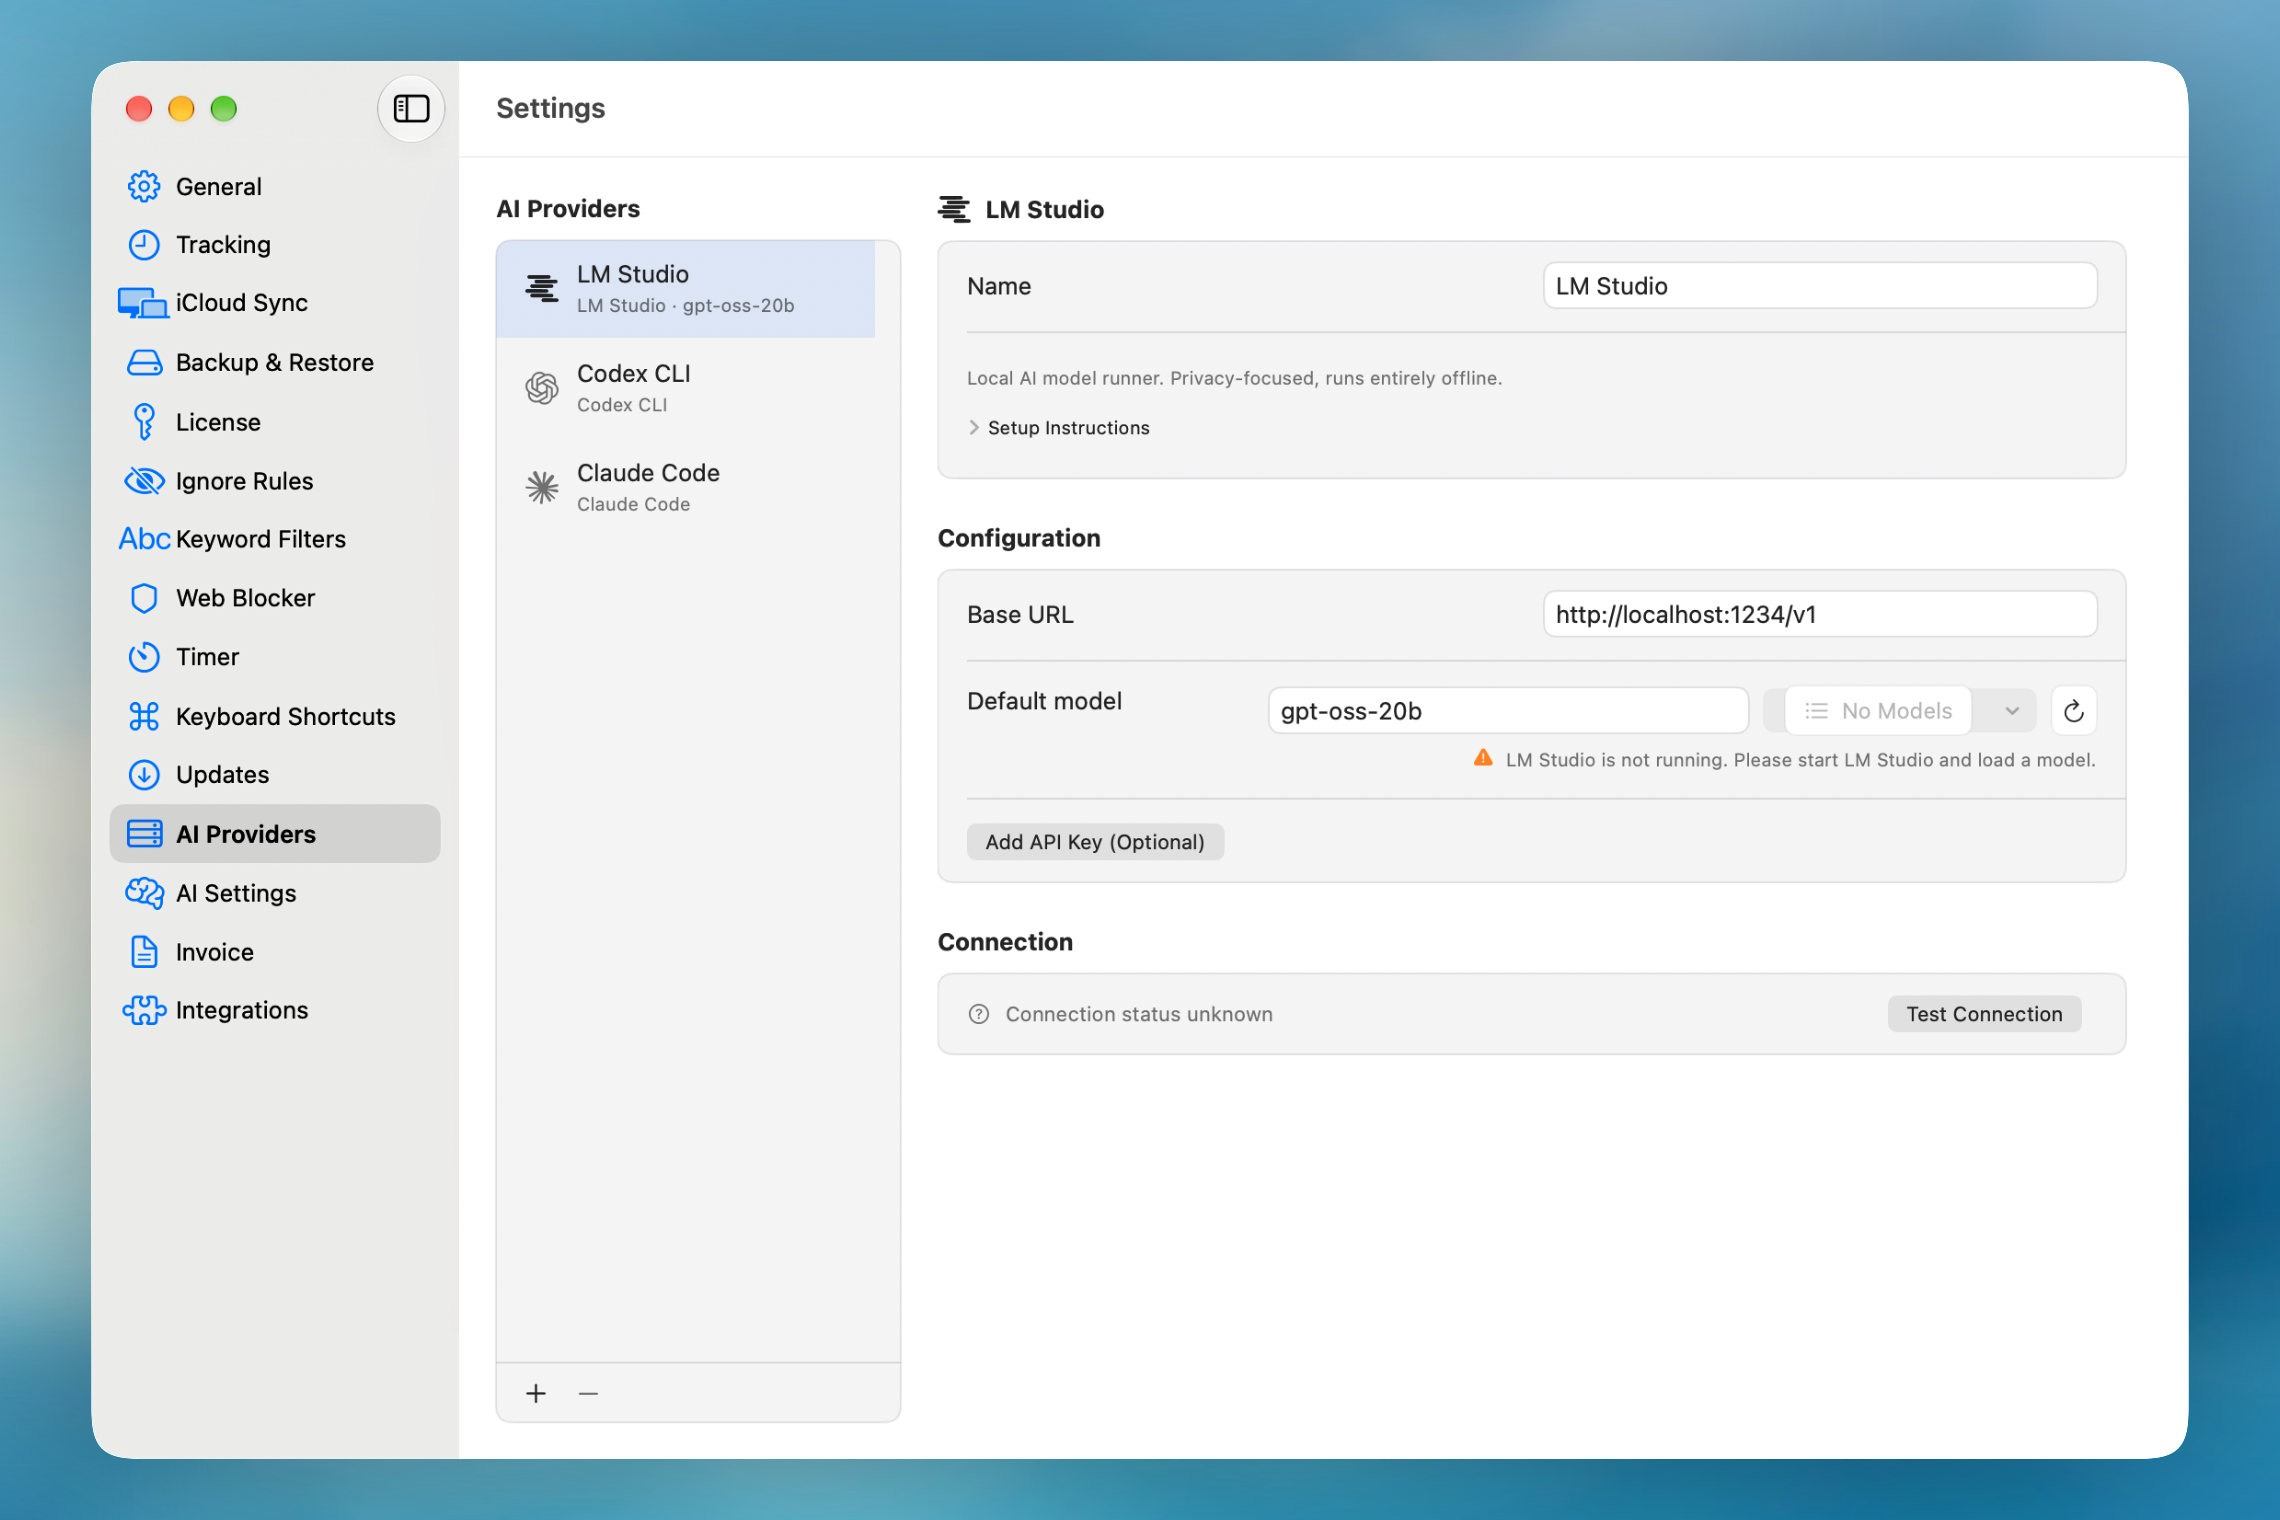Click the Integrations puzzle icon
The image size is (2280, 1520).
pos(144,1010)
